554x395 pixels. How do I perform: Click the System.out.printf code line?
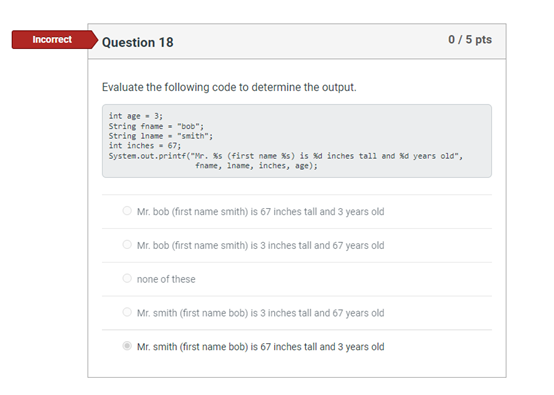click(x=285, y=156)
